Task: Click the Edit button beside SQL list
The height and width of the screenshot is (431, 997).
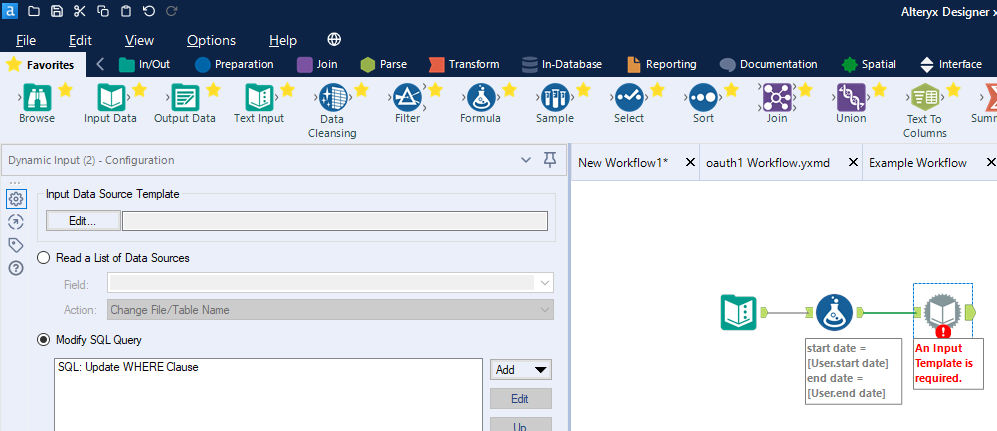Action: [521, 399]
